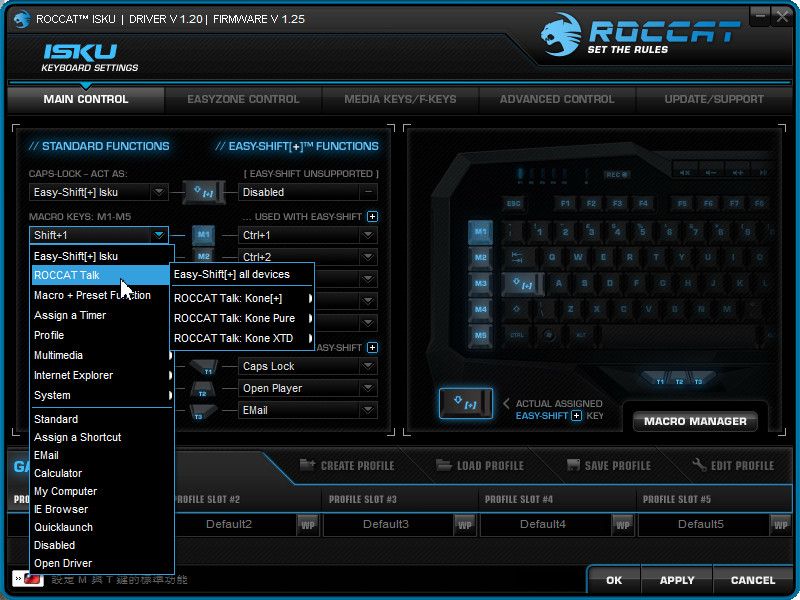Select the M5 key on the keyboard image
The width and height of the screenshot is (800, 600).
point(480,335)
